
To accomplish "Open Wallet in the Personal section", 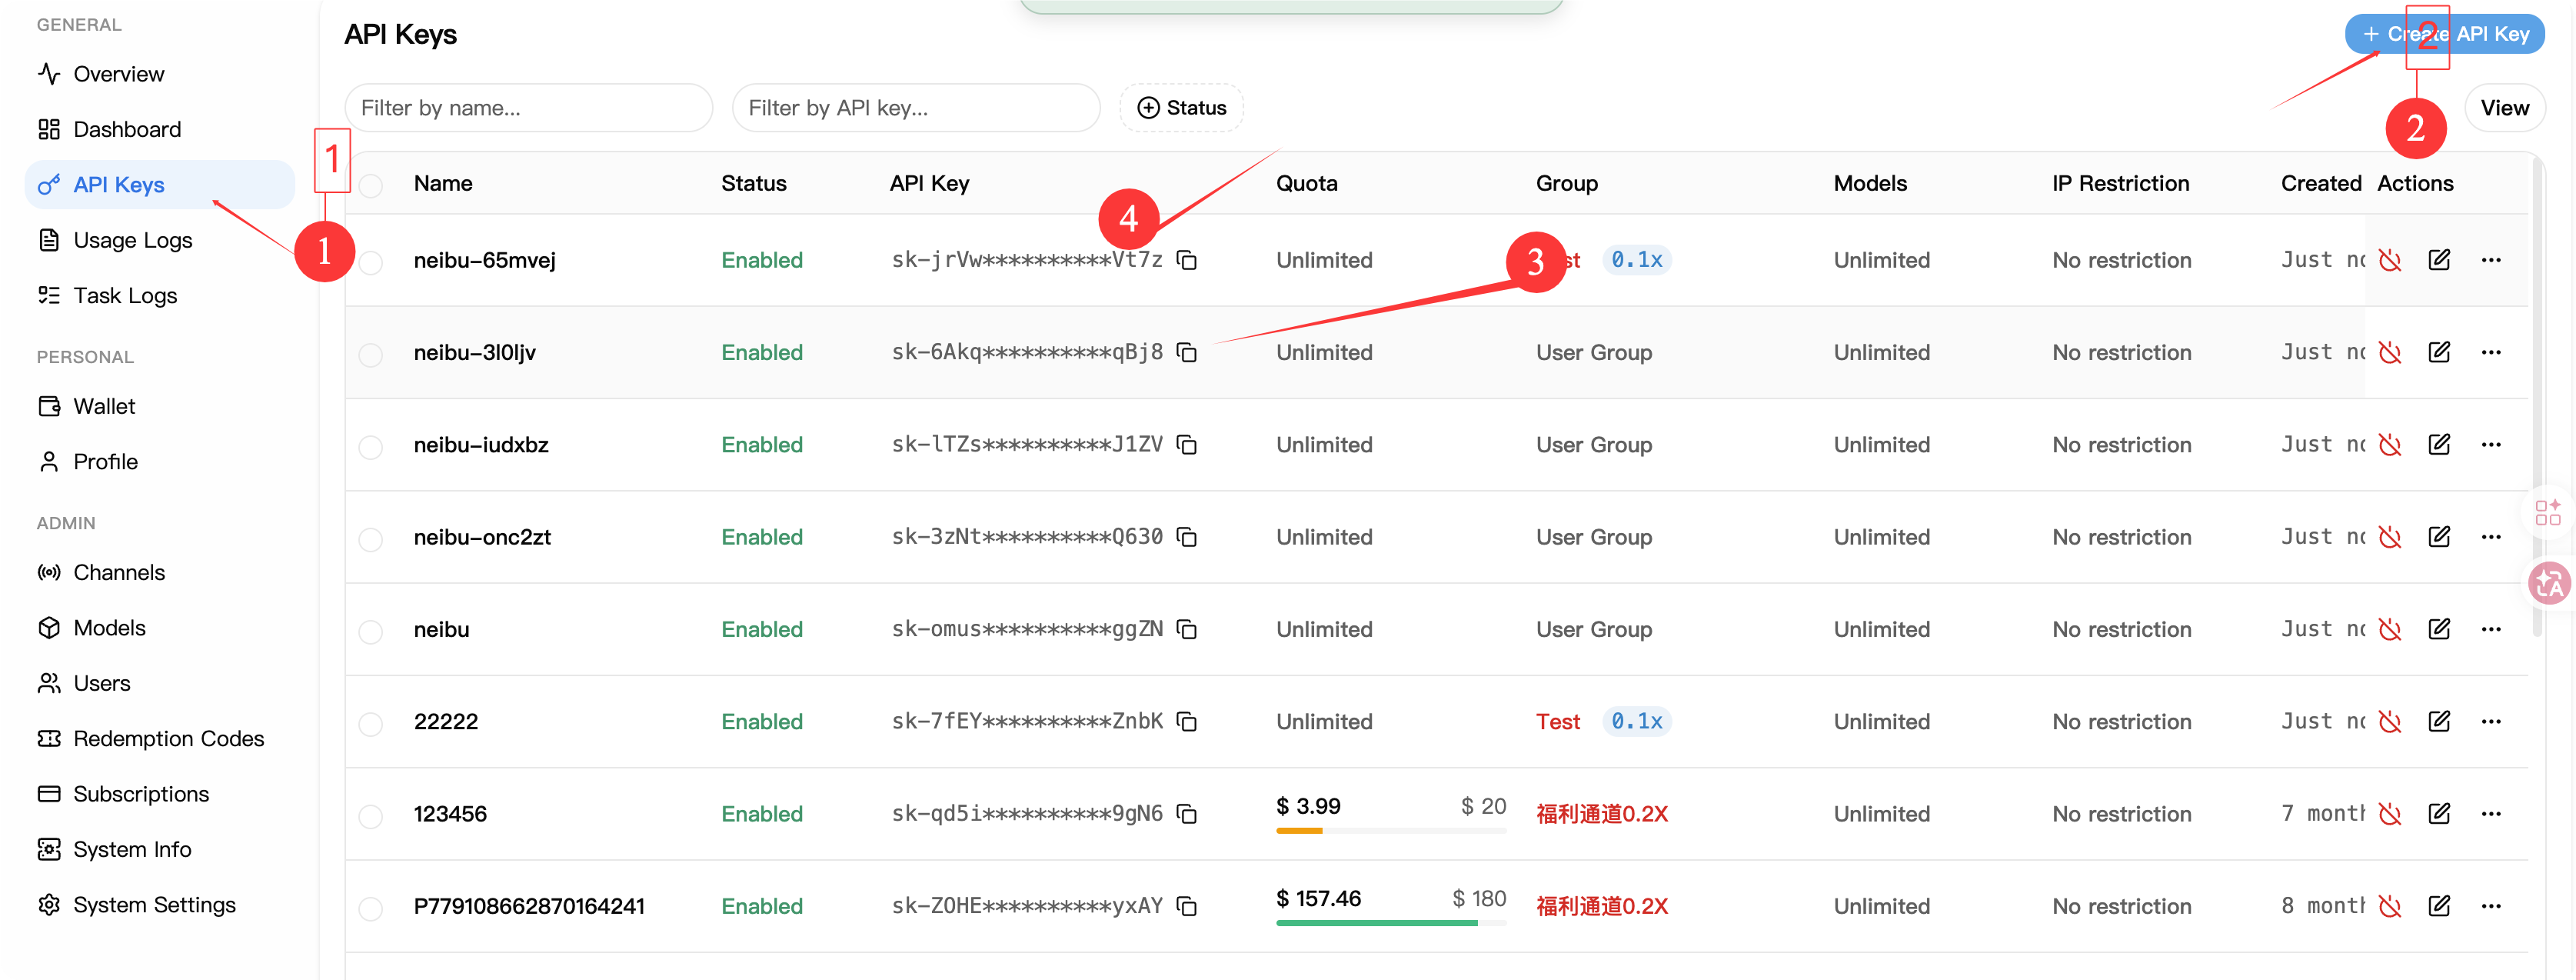I will click(x=160, y=406).
